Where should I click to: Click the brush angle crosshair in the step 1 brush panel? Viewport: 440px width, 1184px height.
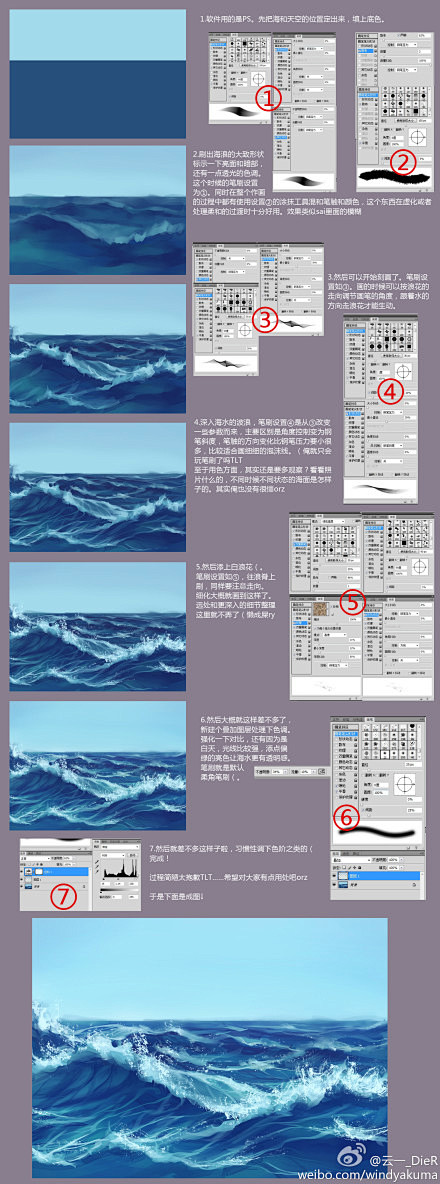coord(258,79)
